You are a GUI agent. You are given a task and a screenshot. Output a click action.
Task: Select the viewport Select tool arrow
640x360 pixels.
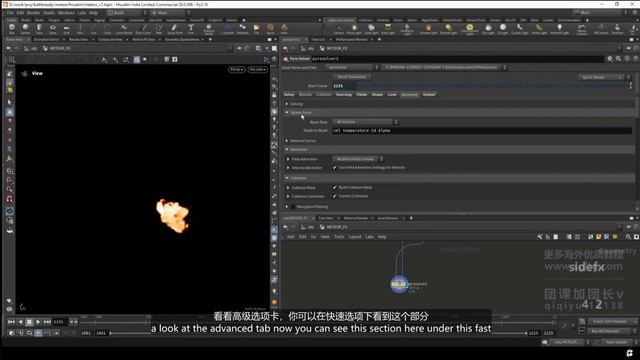pyautogui.click(x=9, y=102)
